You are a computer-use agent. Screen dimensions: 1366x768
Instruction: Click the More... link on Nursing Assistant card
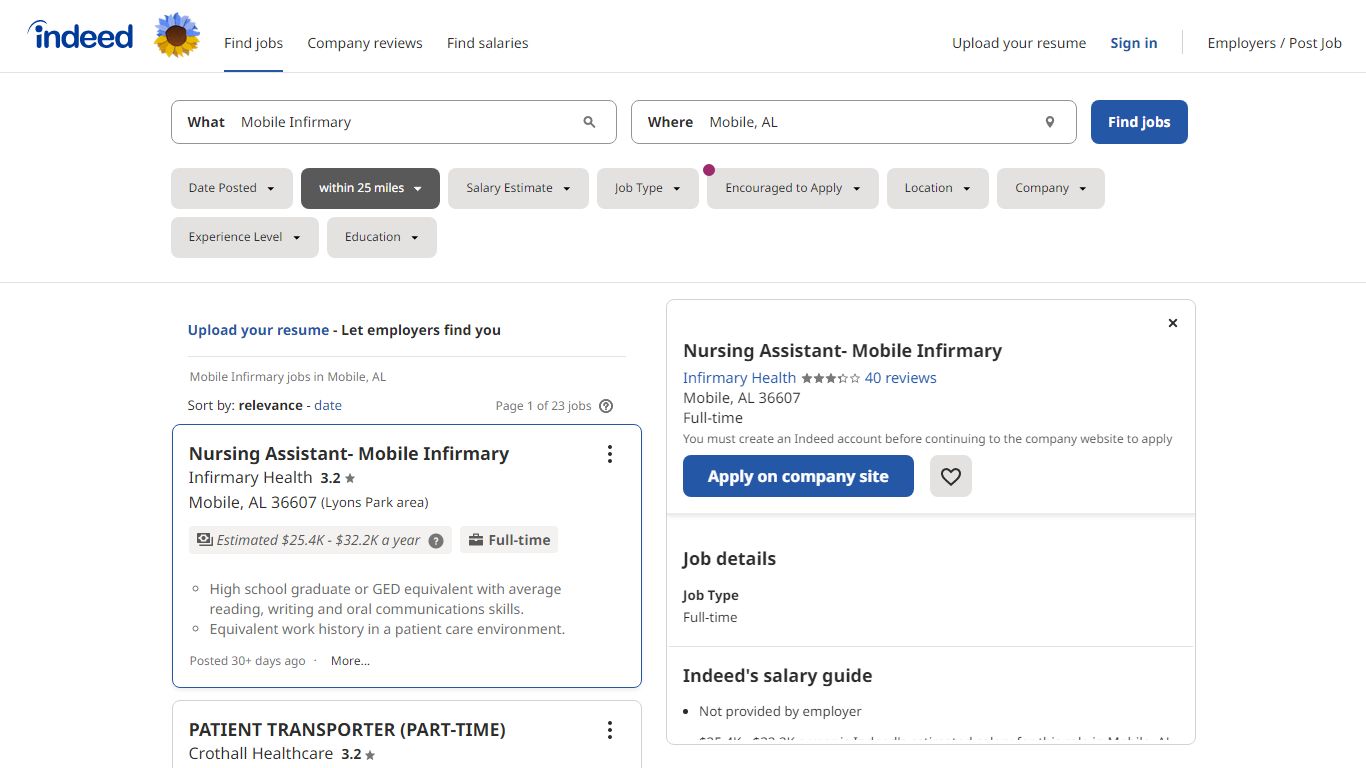350,661
